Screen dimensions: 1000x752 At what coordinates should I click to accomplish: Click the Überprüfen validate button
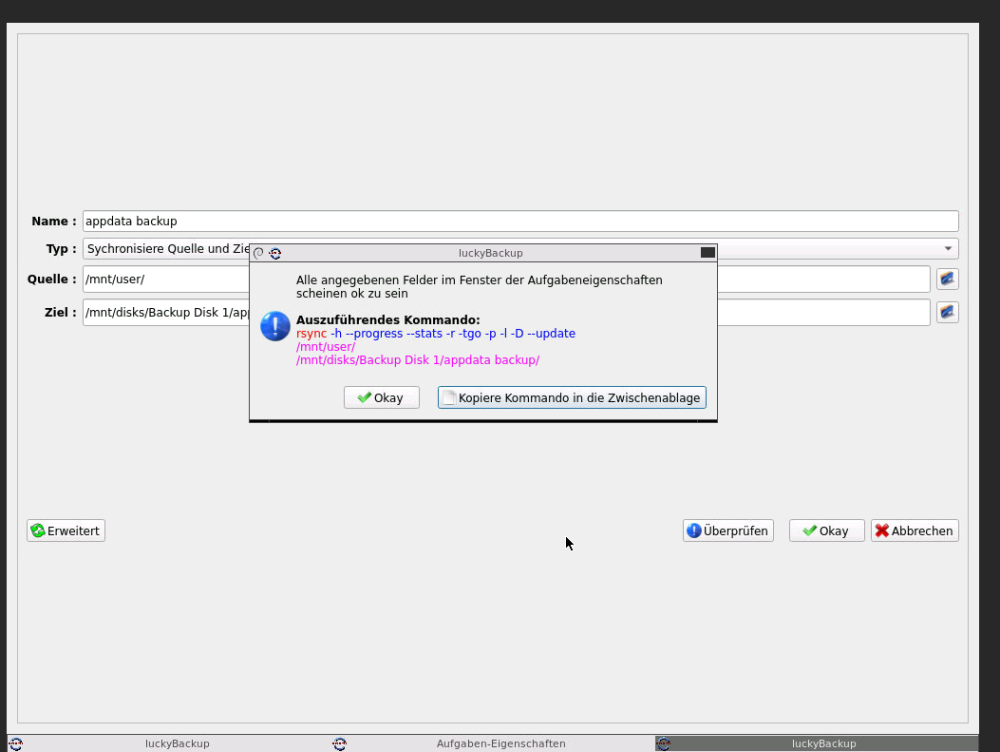pos(728,531)
